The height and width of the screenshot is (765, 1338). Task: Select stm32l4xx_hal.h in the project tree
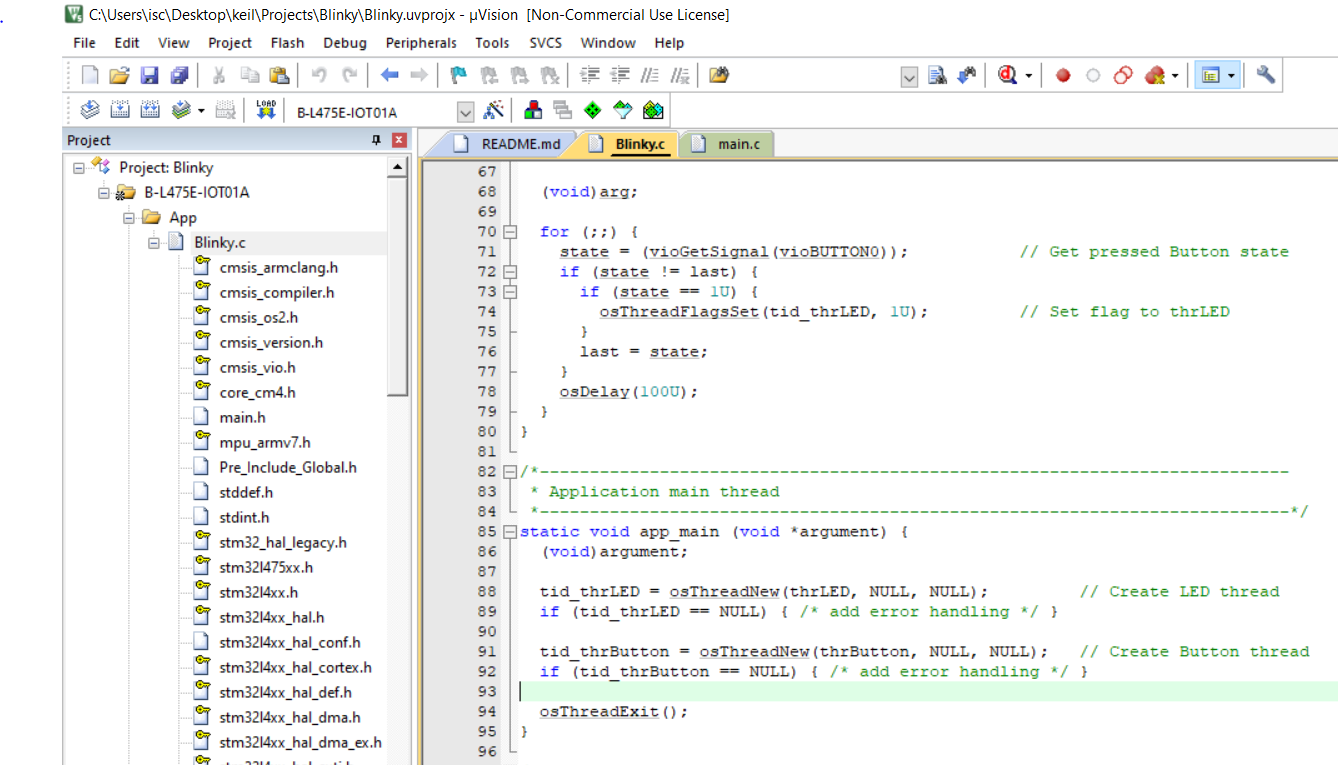tap(271, 618)
